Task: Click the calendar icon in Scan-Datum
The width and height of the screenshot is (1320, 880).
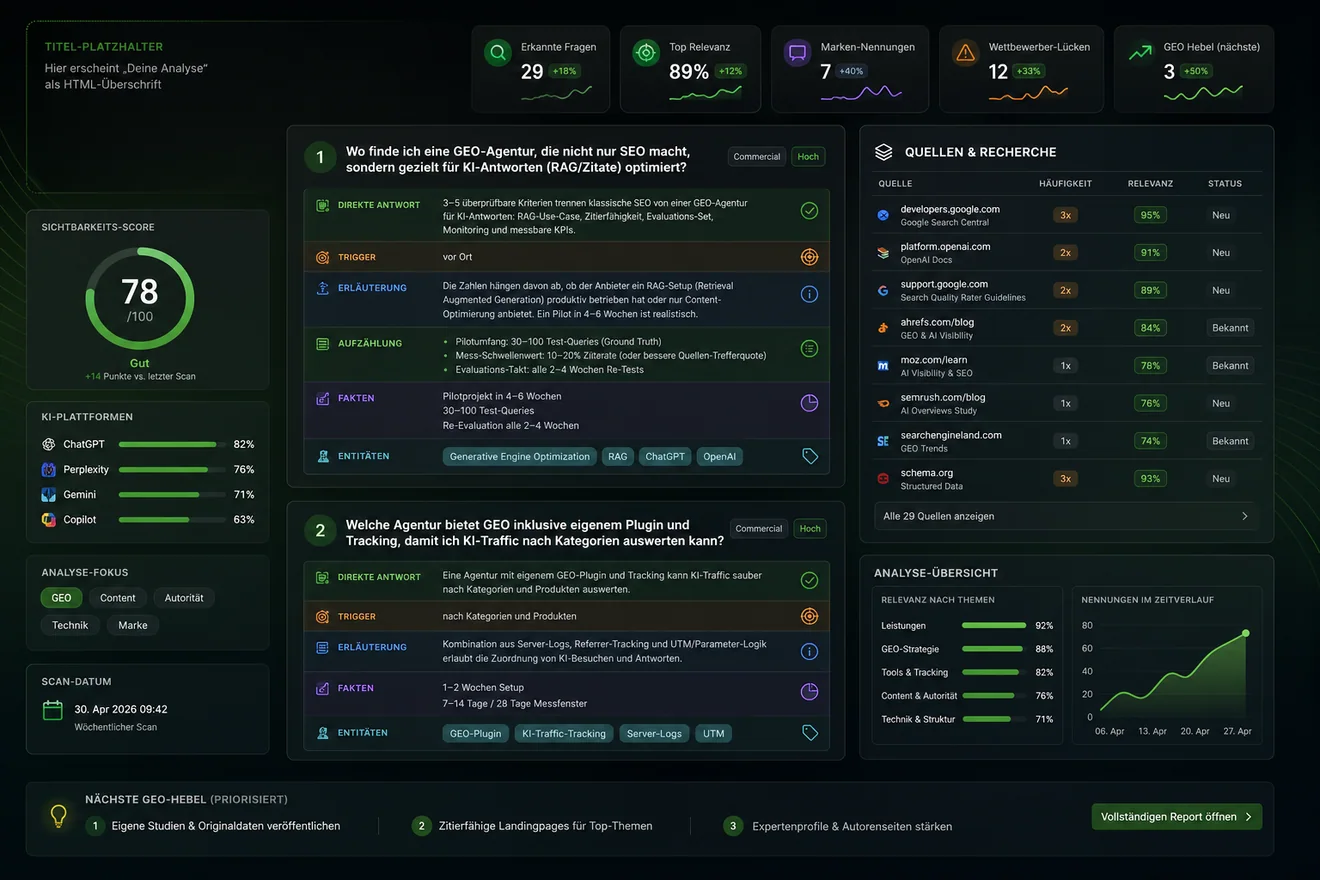Action: pyautogui.click(x=53, y=710)
